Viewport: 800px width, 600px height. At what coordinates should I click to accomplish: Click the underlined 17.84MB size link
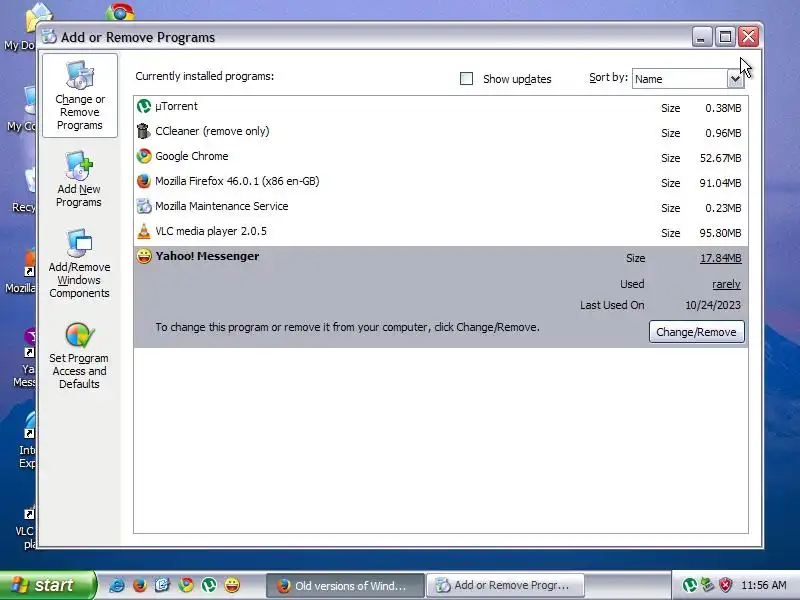(720, 258)
